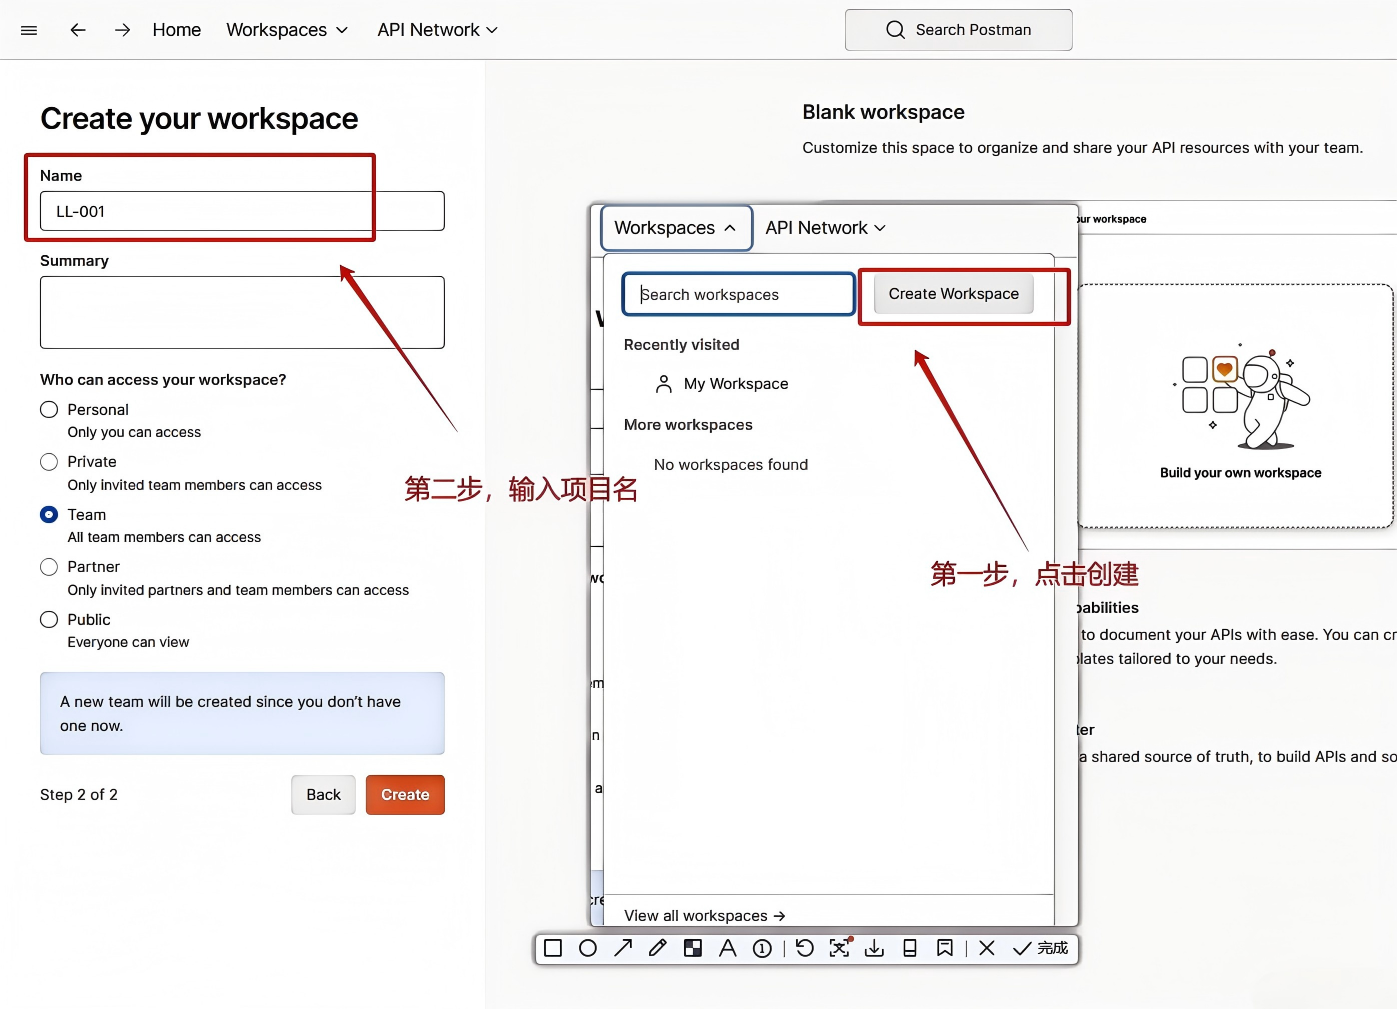The image size is (1397, 1009).
Task: Click the search magnifier icon
Action: (895, 30)
